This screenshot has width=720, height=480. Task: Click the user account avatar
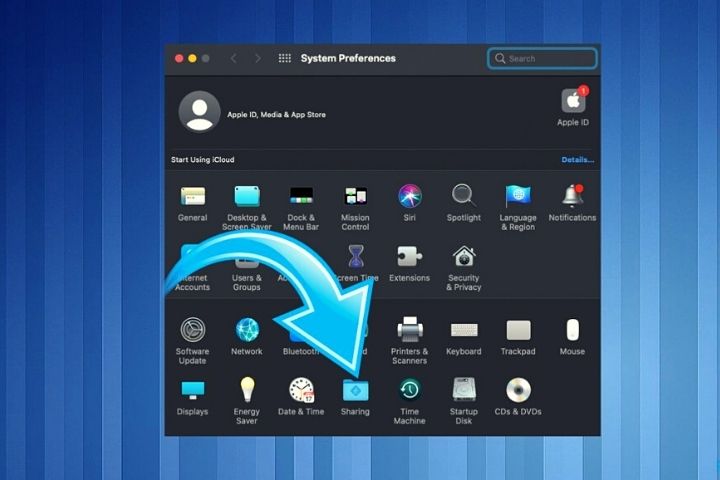tap(199, 112)
